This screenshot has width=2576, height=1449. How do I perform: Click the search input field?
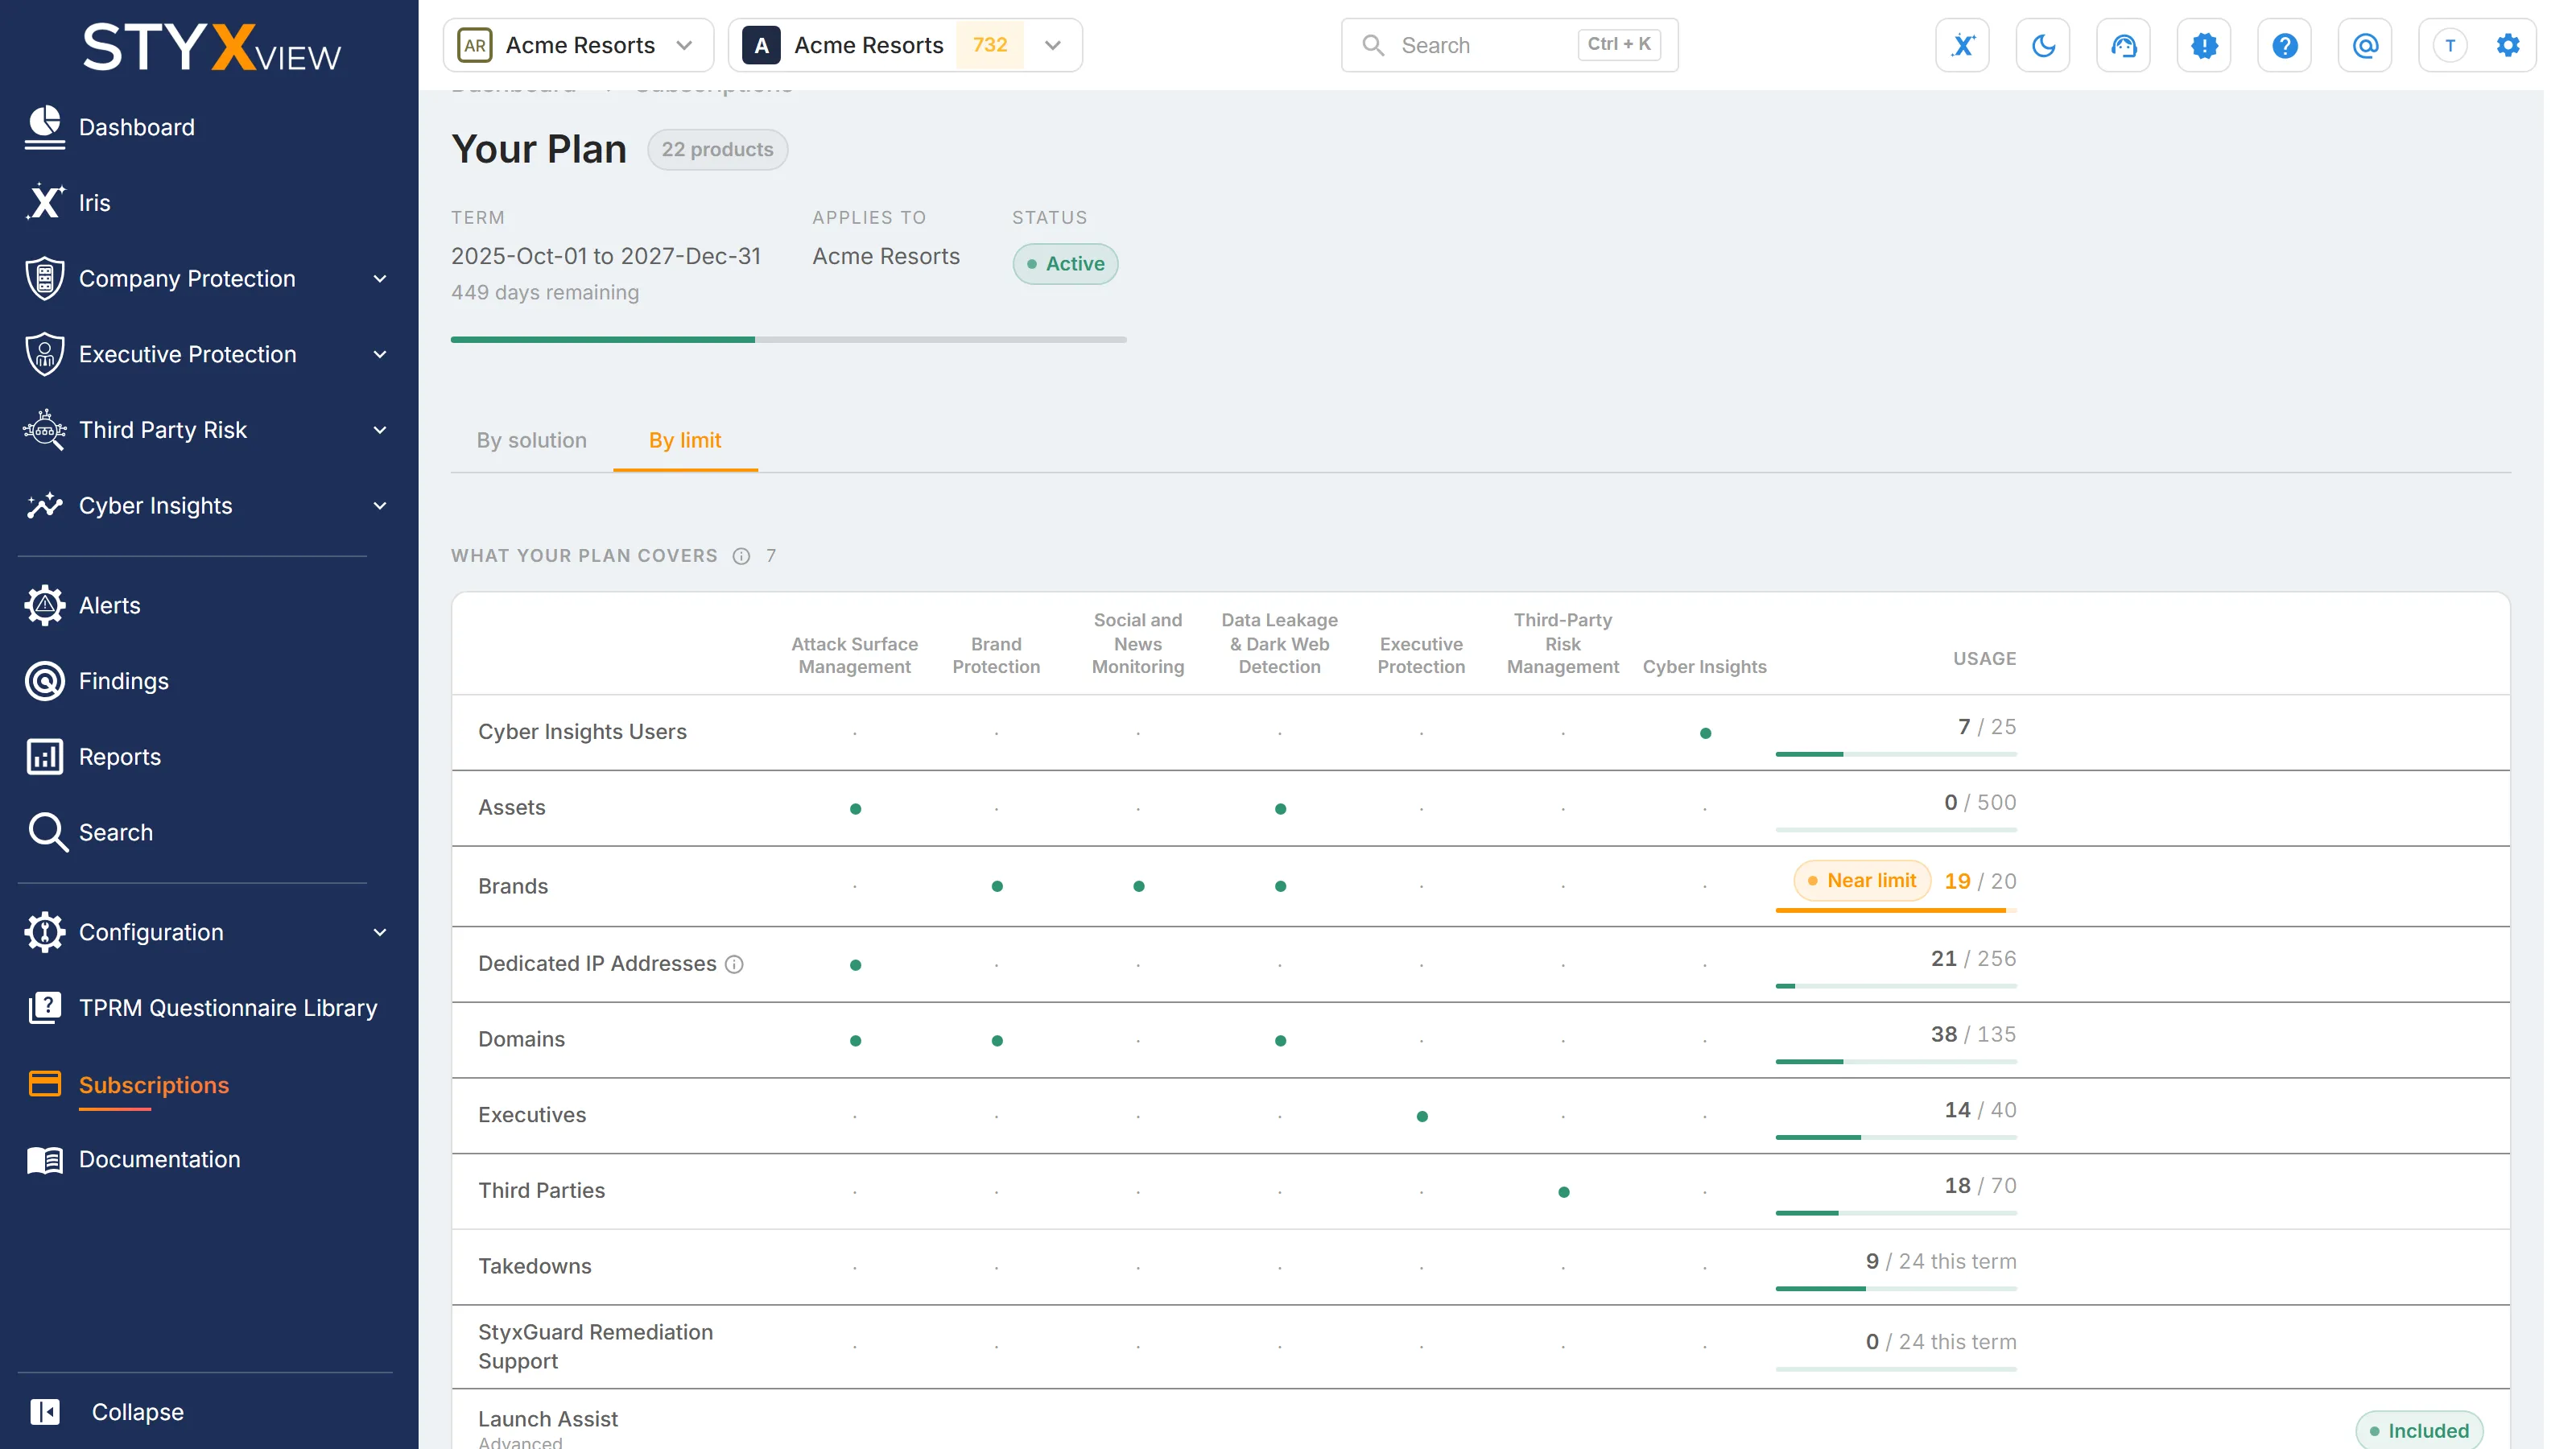pos(1510,45)
